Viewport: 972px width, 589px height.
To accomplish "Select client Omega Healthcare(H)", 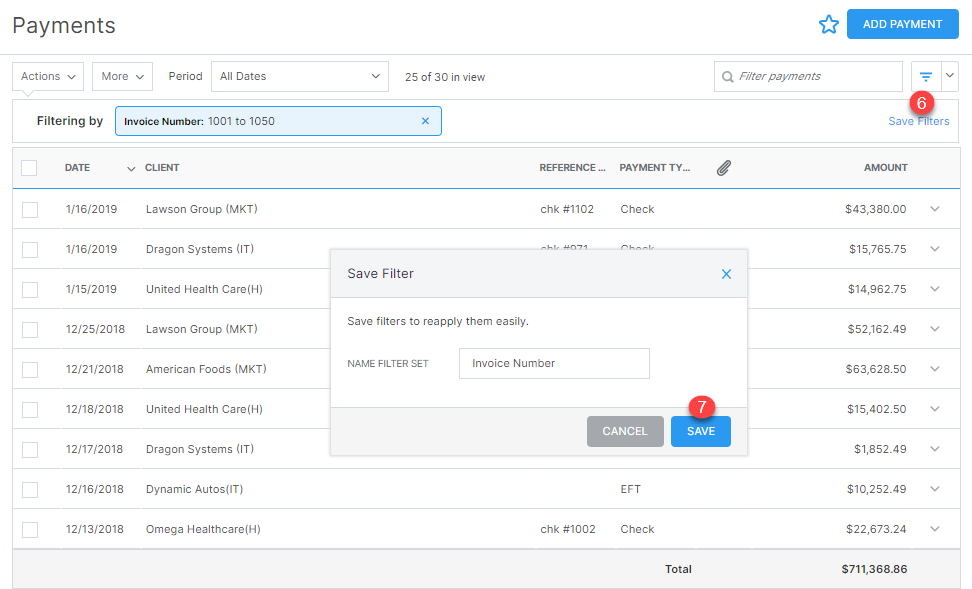I will (203, 529).
